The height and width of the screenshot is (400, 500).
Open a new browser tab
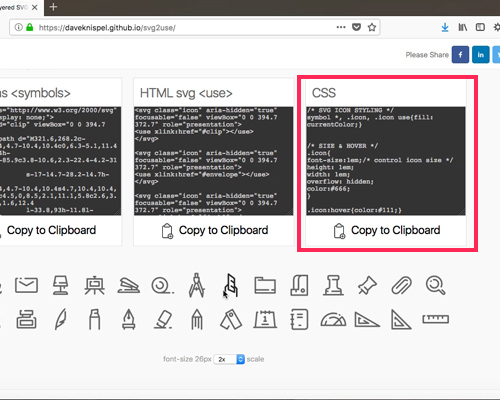point(53,7)
